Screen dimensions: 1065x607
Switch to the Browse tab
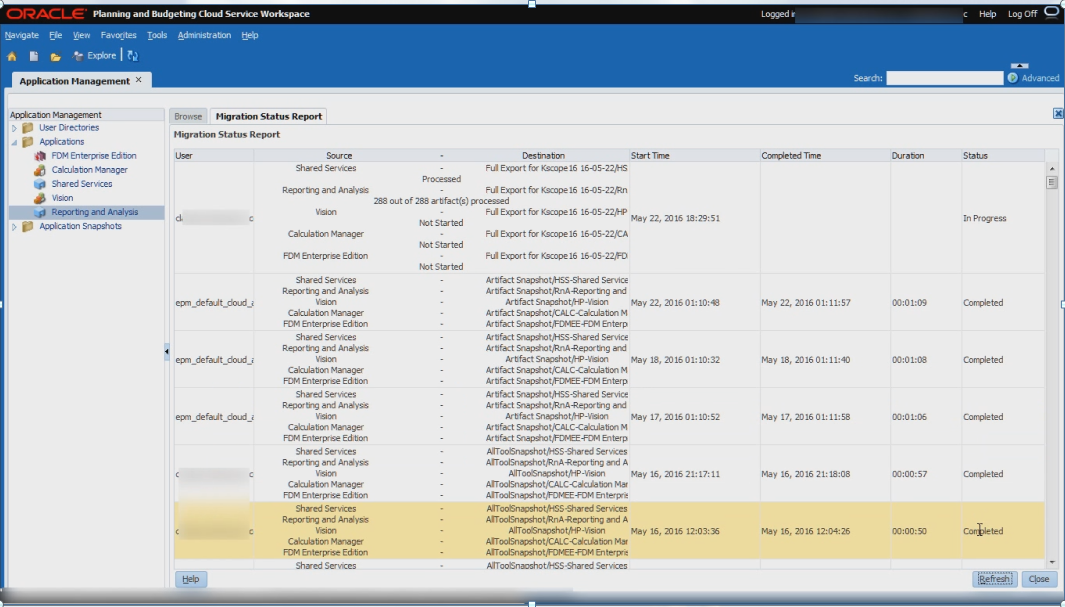click(188, 116)
